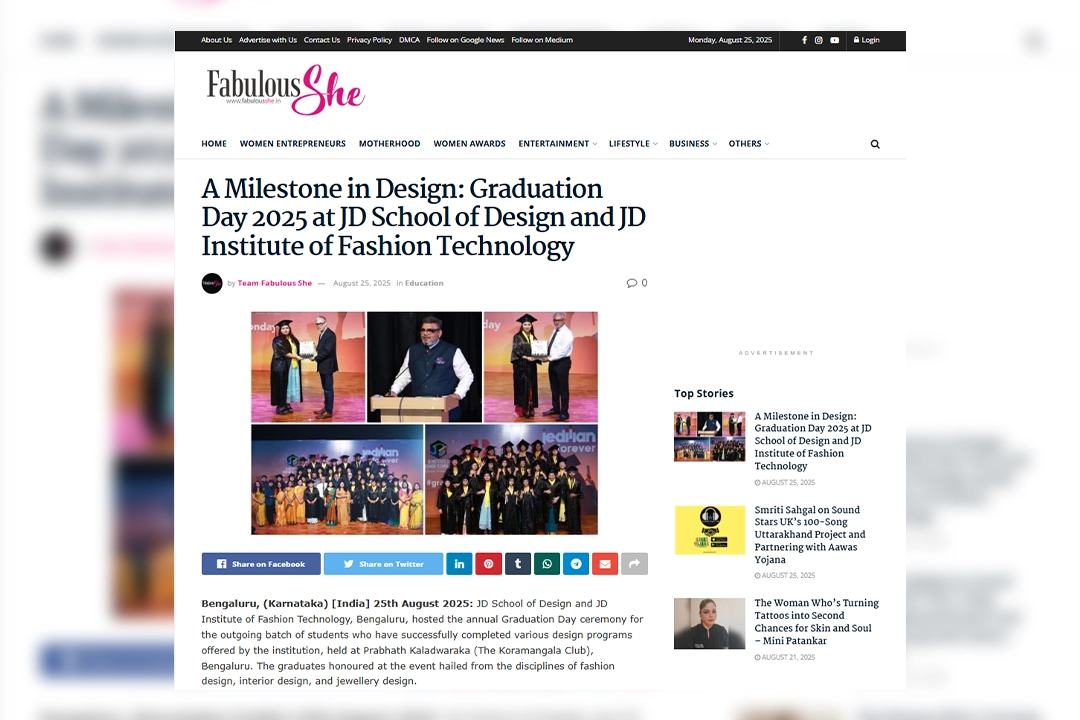Open Women Awards menu item

[469, 144]
